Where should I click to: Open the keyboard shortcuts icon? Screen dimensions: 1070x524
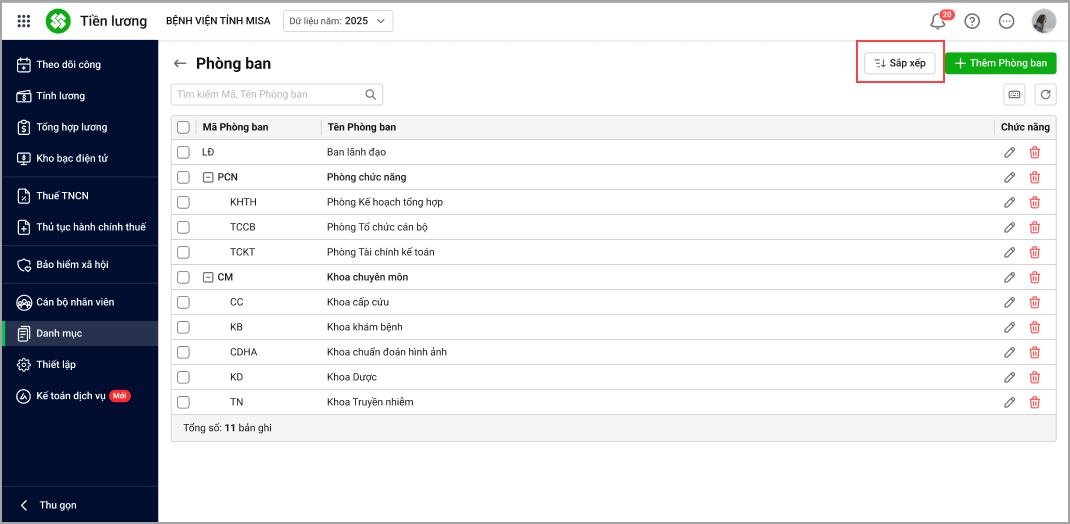pyautogui.click(x=1015, y=94)
